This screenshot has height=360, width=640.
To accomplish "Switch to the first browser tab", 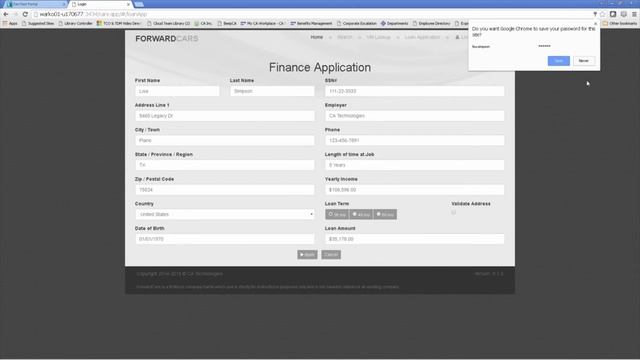I will pyautogui.click(x=35, y=4).
